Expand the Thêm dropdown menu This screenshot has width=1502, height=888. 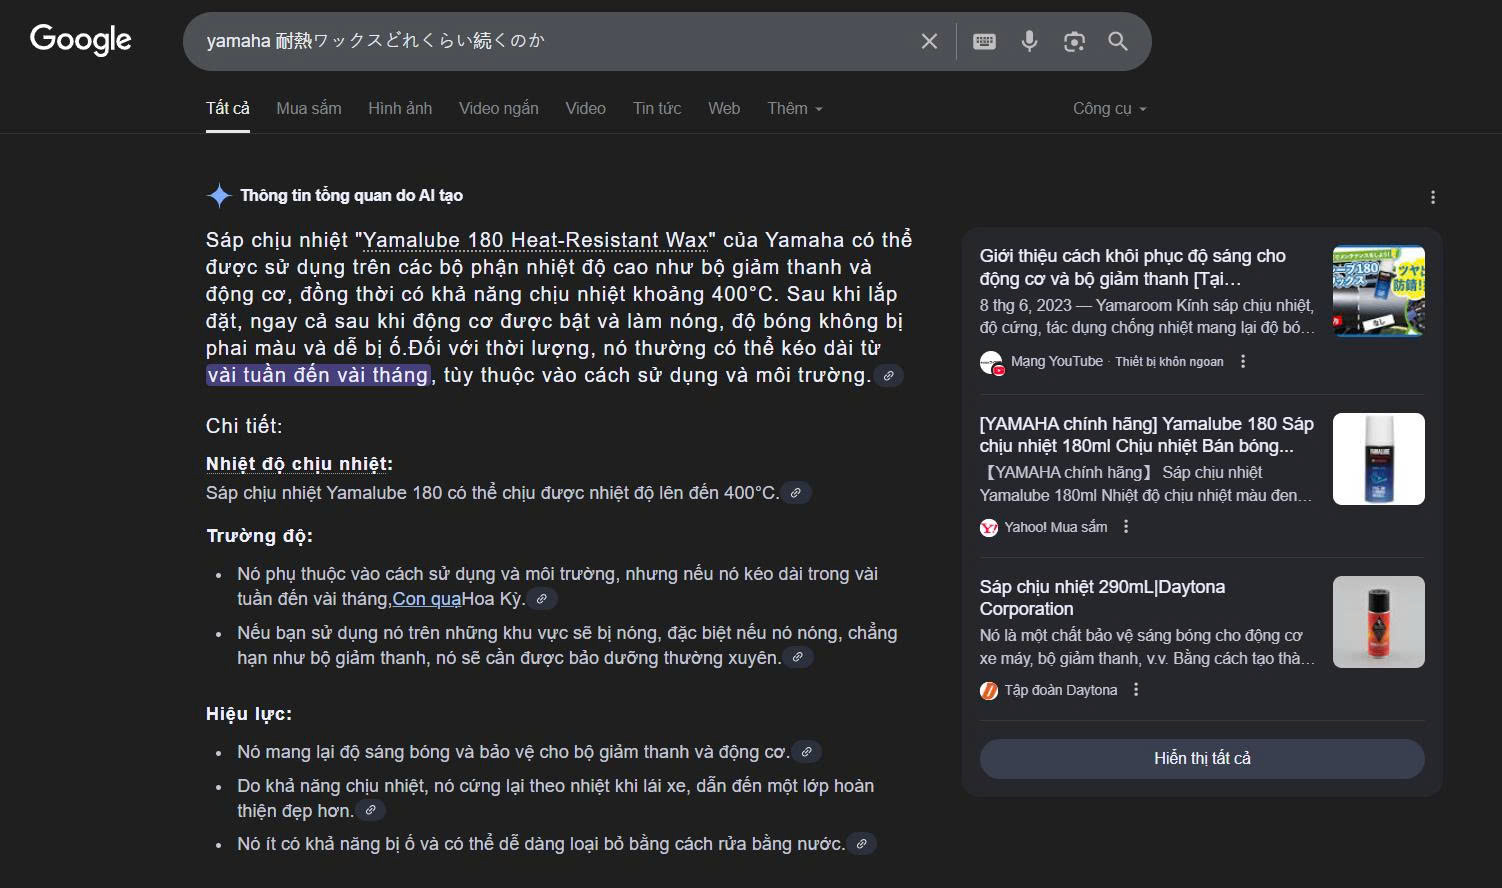794,109
